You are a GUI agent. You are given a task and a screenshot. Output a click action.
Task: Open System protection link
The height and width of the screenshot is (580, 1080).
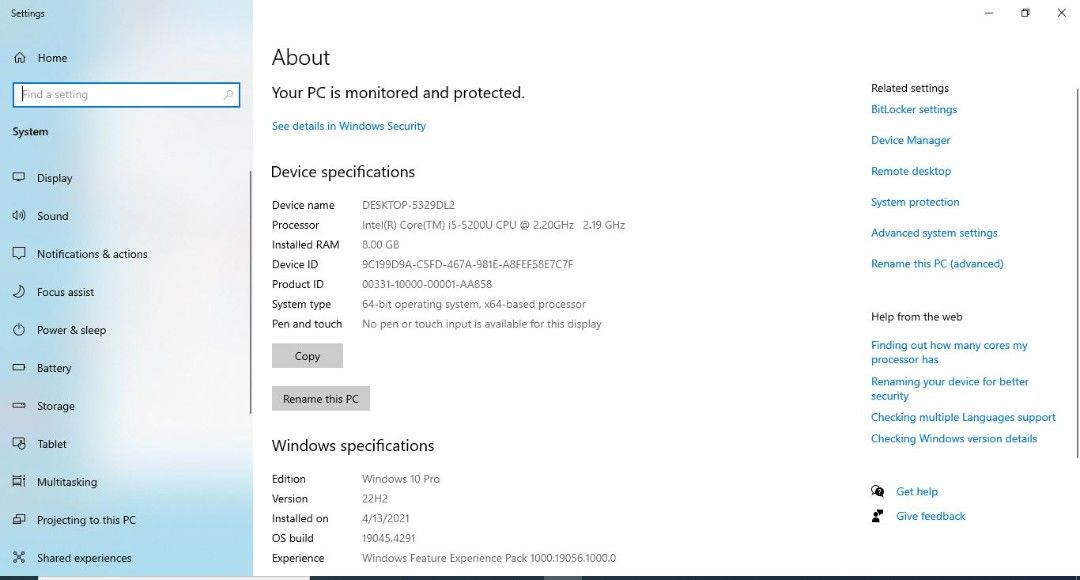click(915, 202)
